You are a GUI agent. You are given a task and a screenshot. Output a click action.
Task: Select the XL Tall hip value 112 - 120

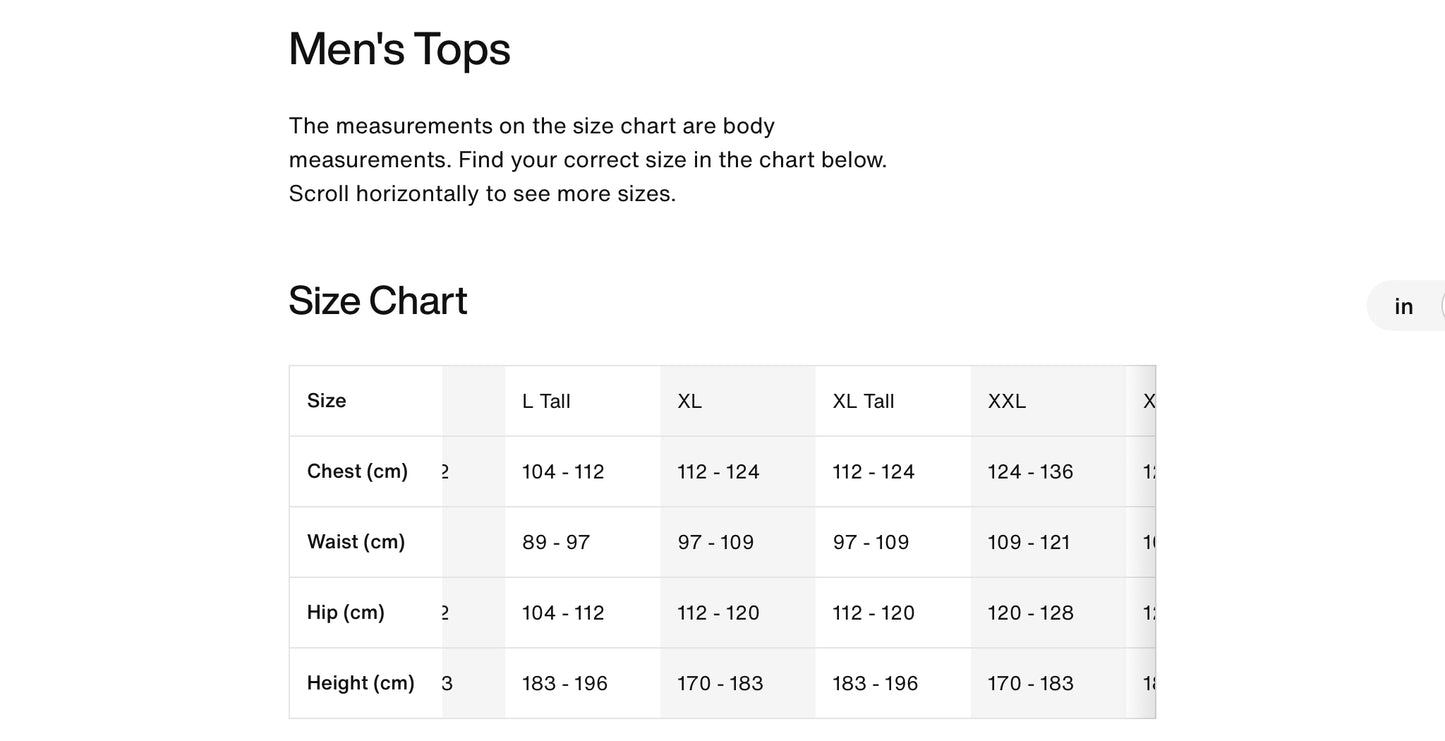tap(874, 613)
